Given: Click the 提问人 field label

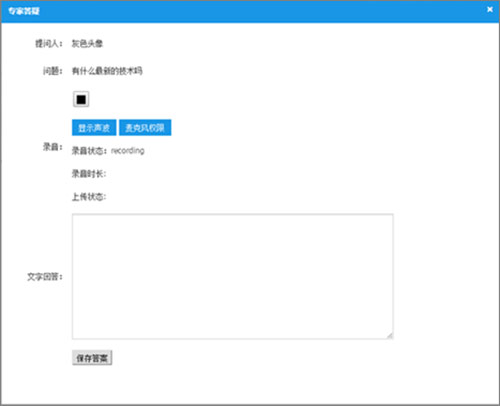Looking at the screenshot, I should (49, 44).
